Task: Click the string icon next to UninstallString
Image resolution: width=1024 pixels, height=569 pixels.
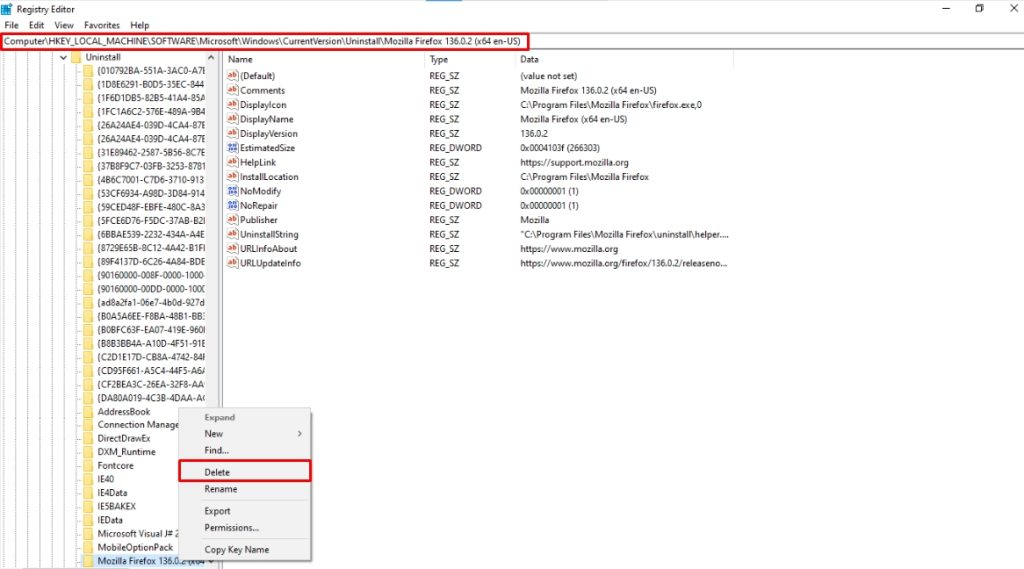Action: coord(232,234)
